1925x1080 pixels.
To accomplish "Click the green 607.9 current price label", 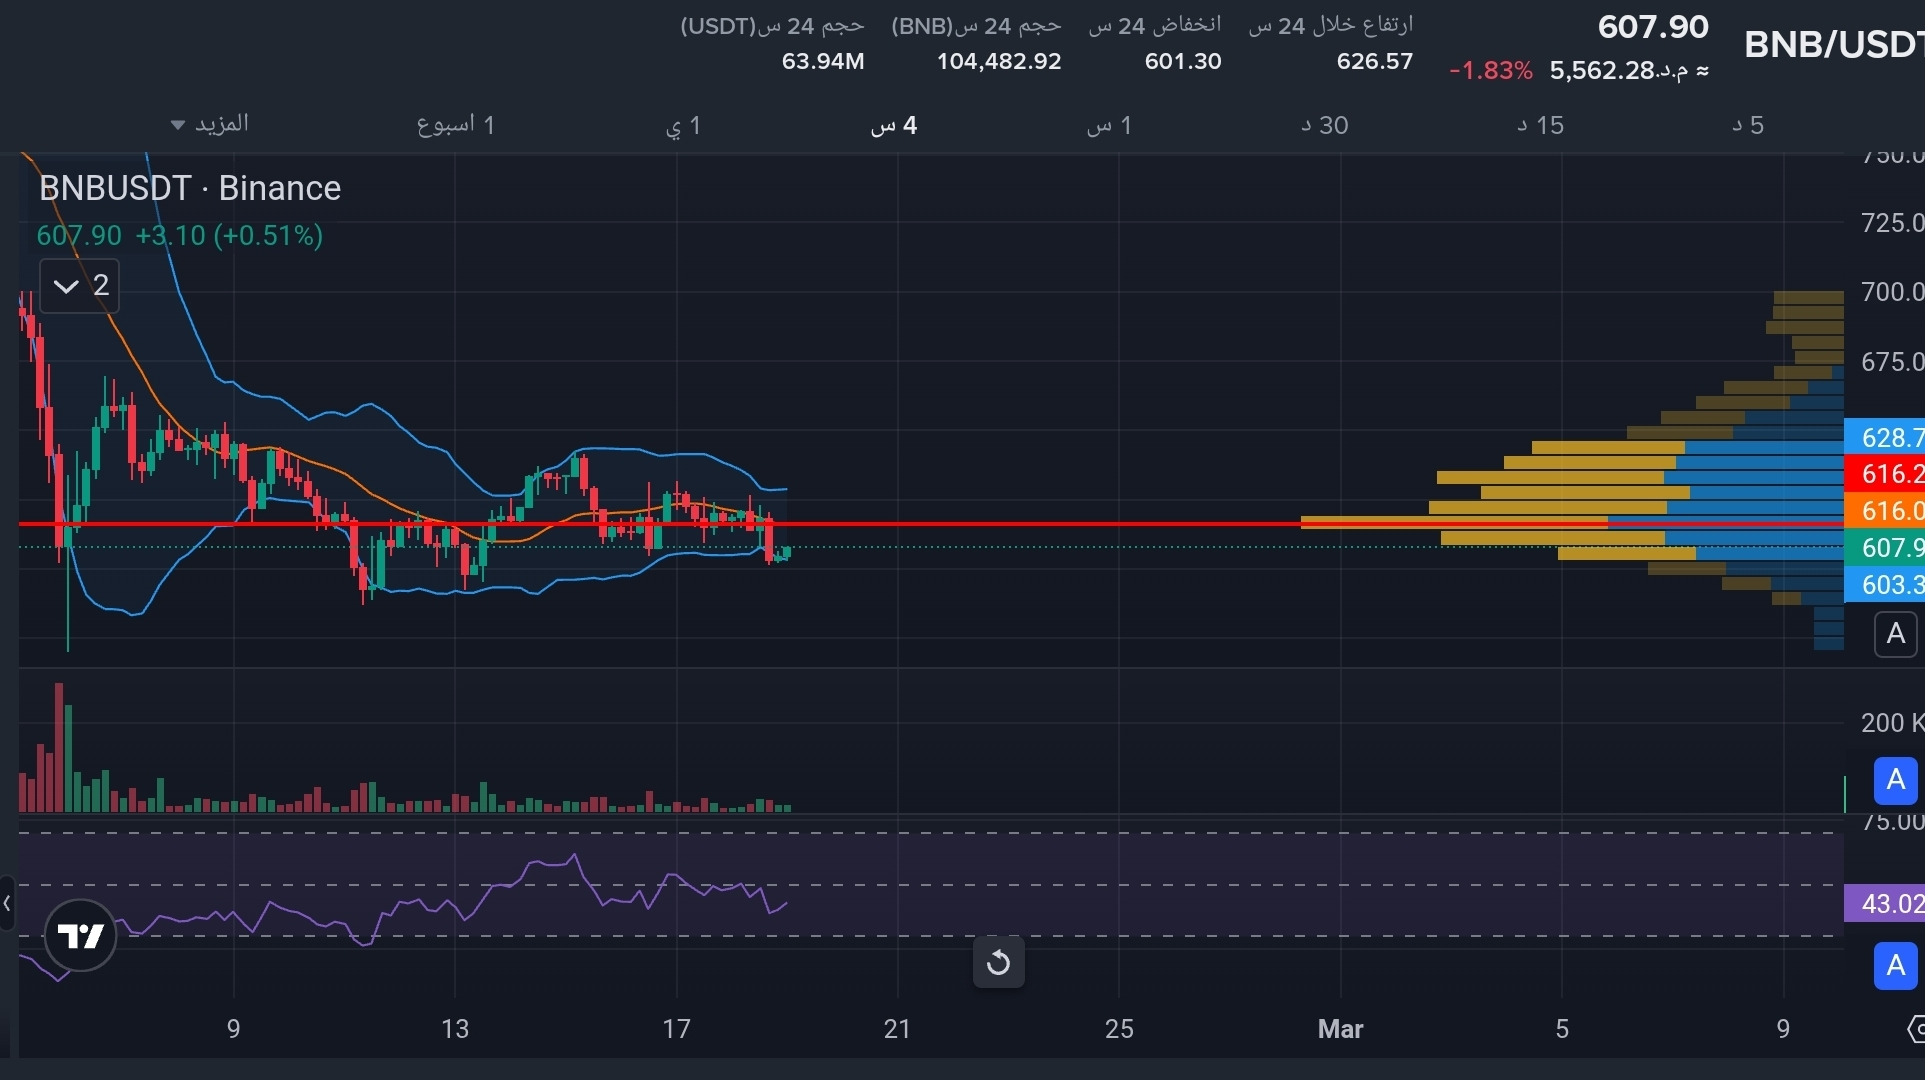I will point(1884,547).
